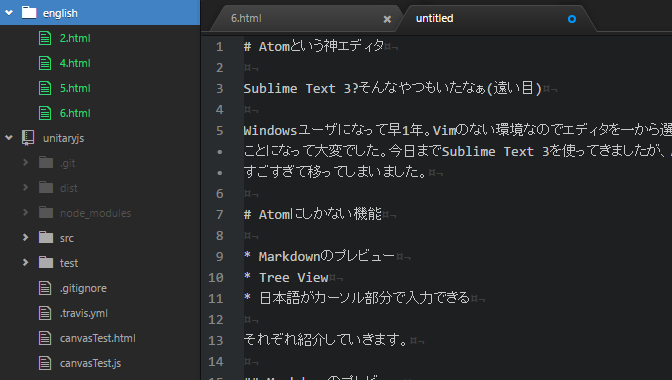Select the english folder label

[x=60, y=13]
